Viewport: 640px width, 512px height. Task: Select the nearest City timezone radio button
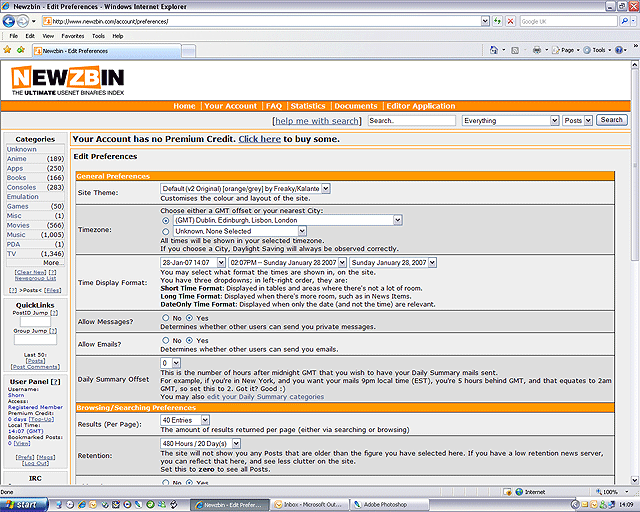pos(165,232)
